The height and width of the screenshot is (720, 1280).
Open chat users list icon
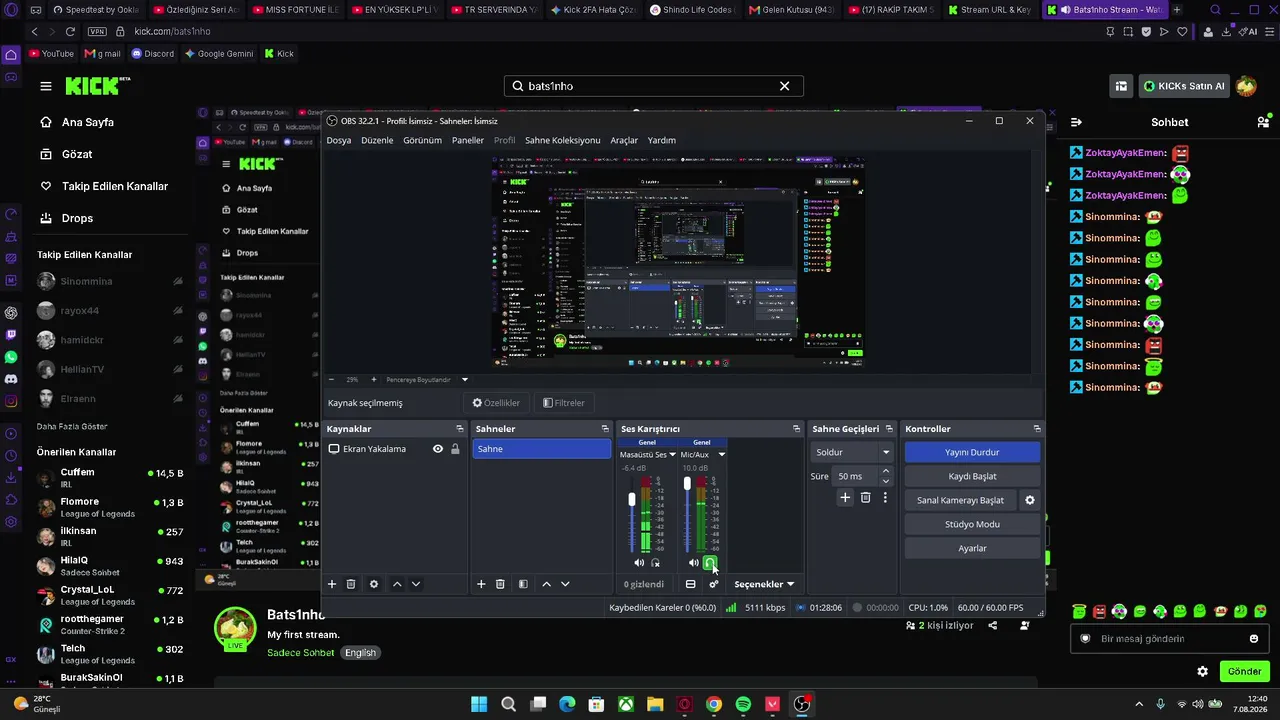[1263, 122]
